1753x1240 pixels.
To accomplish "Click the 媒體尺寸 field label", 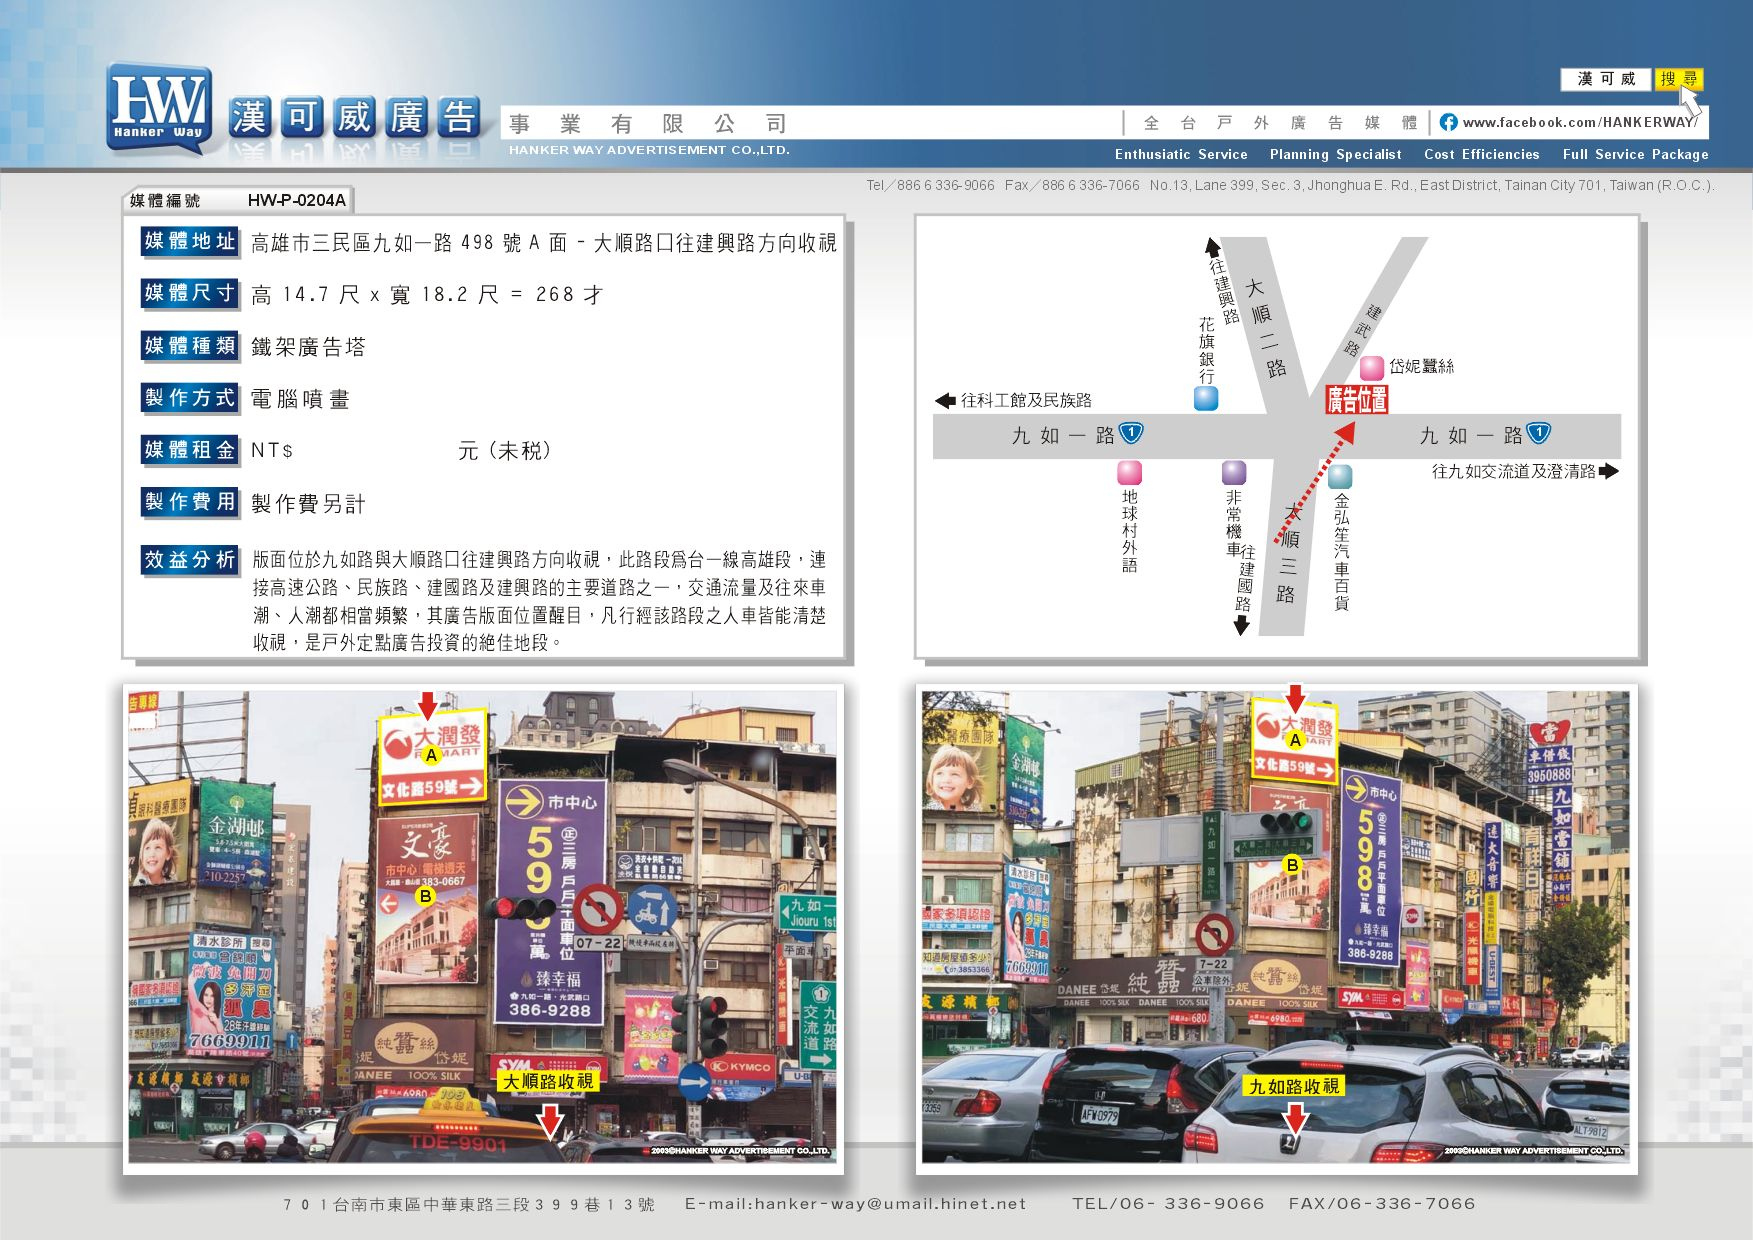I will 189,293.
